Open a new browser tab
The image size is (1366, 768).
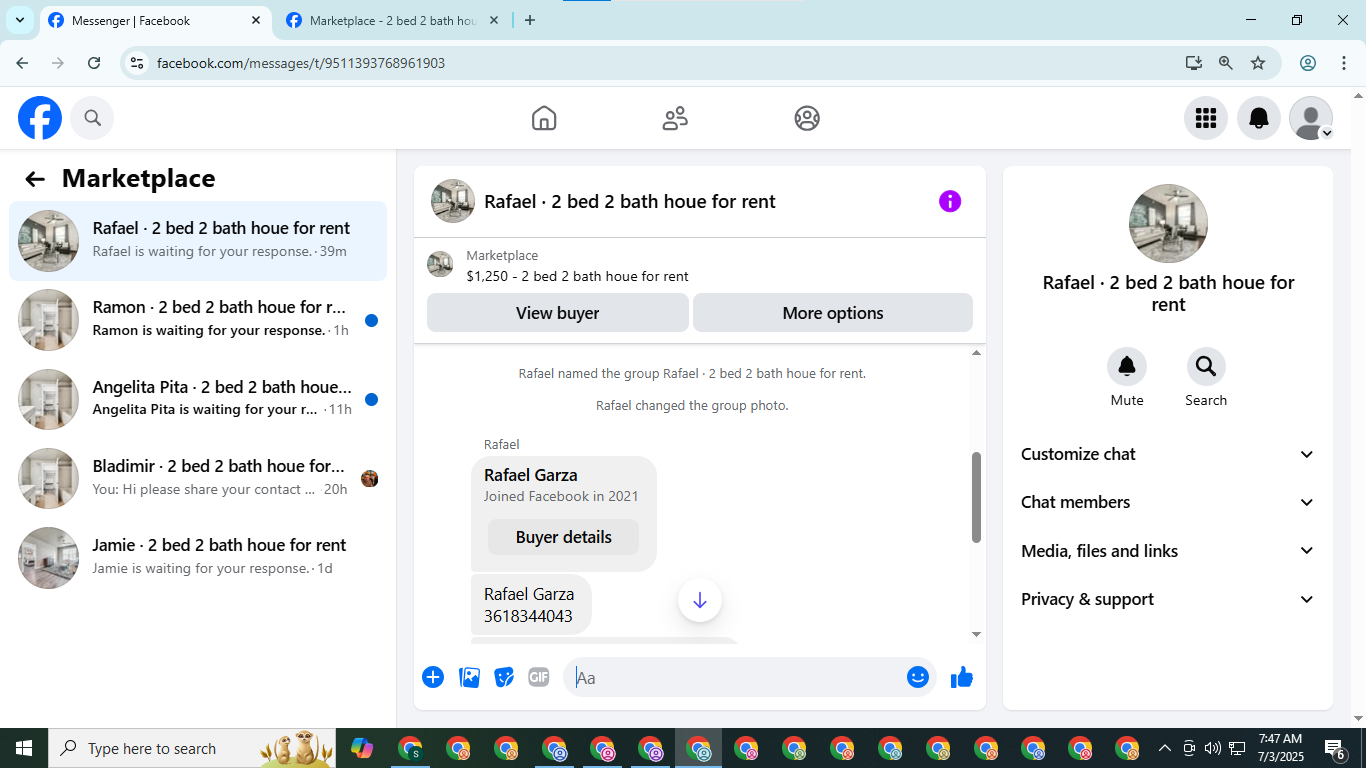coord(530,20)
